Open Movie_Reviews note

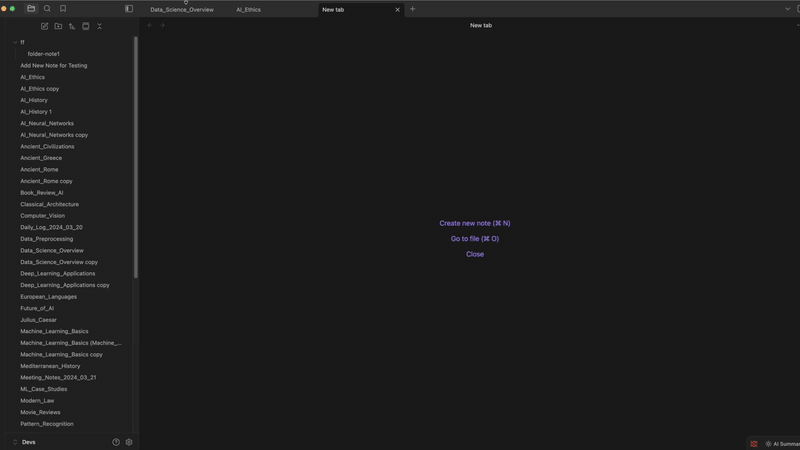pos(40,412)
